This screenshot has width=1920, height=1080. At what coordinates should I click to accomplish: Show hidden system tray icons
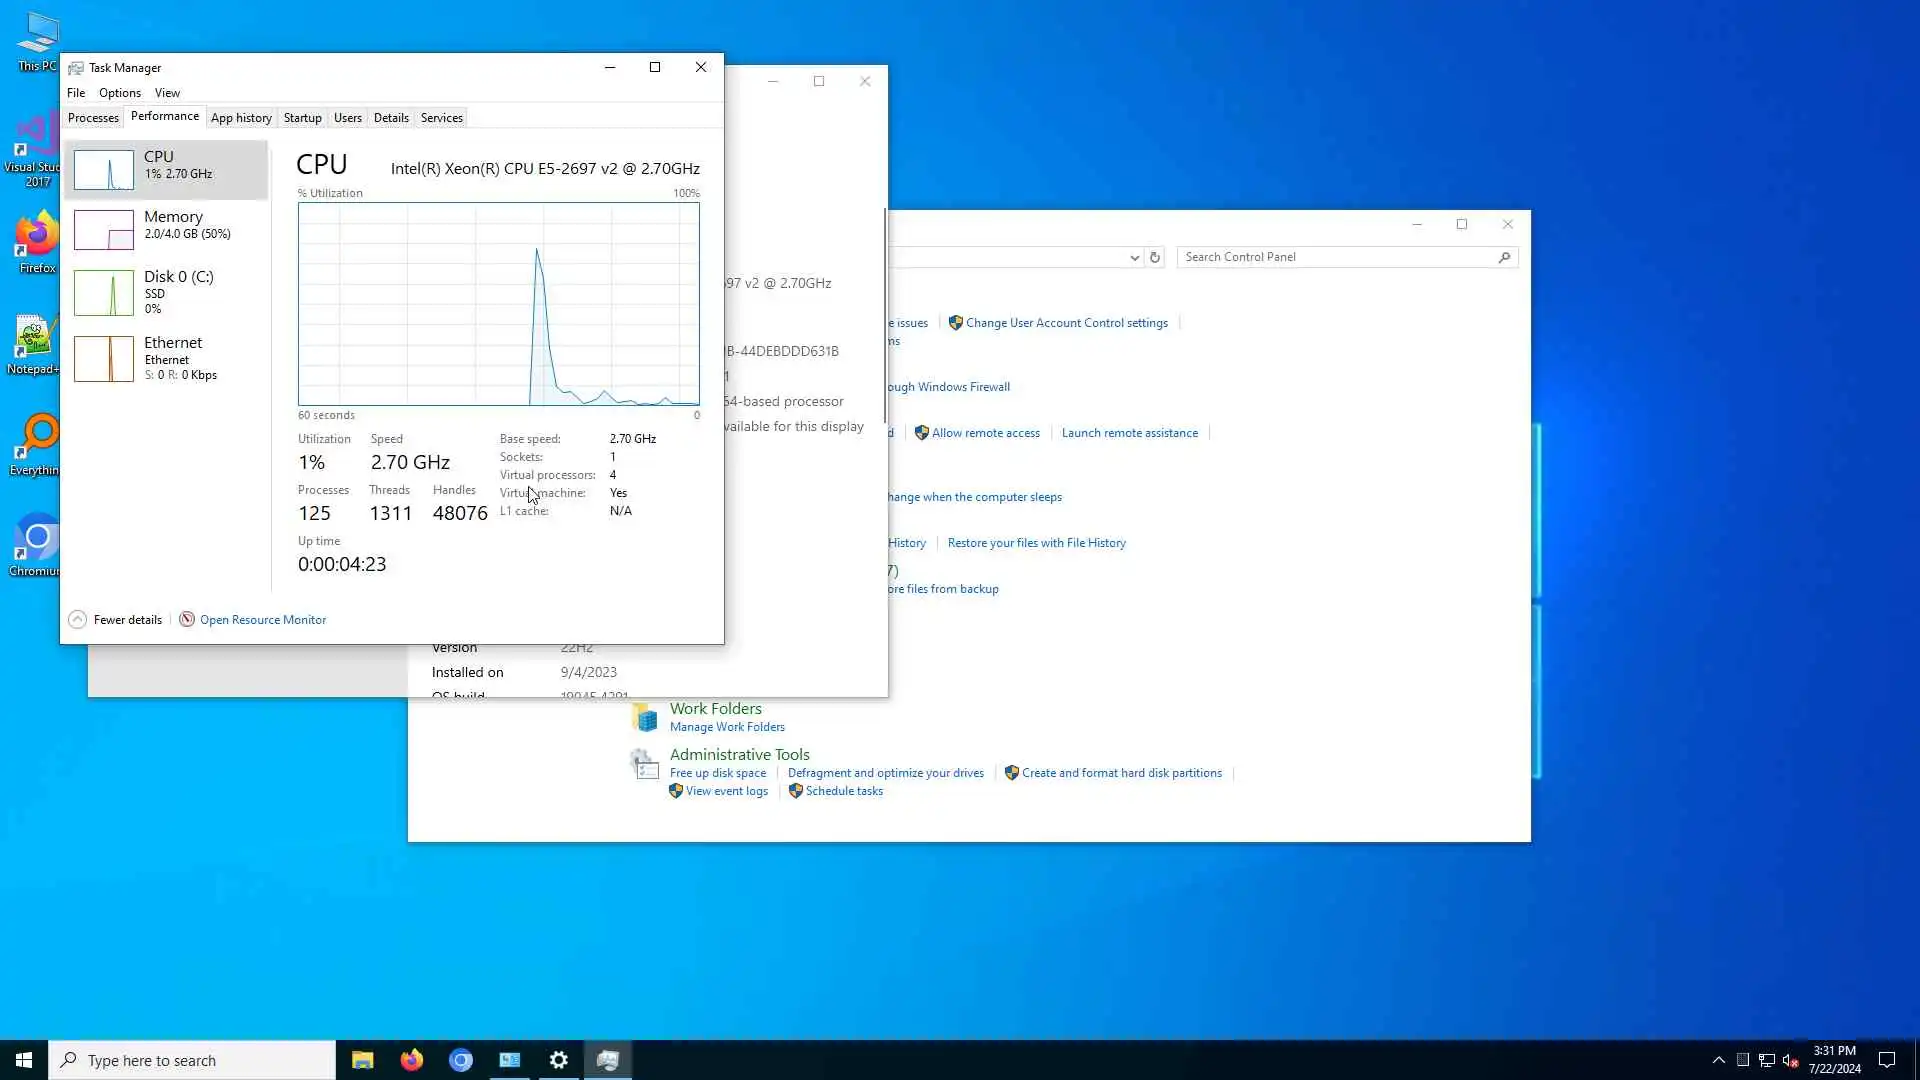coord(1718,1060)
